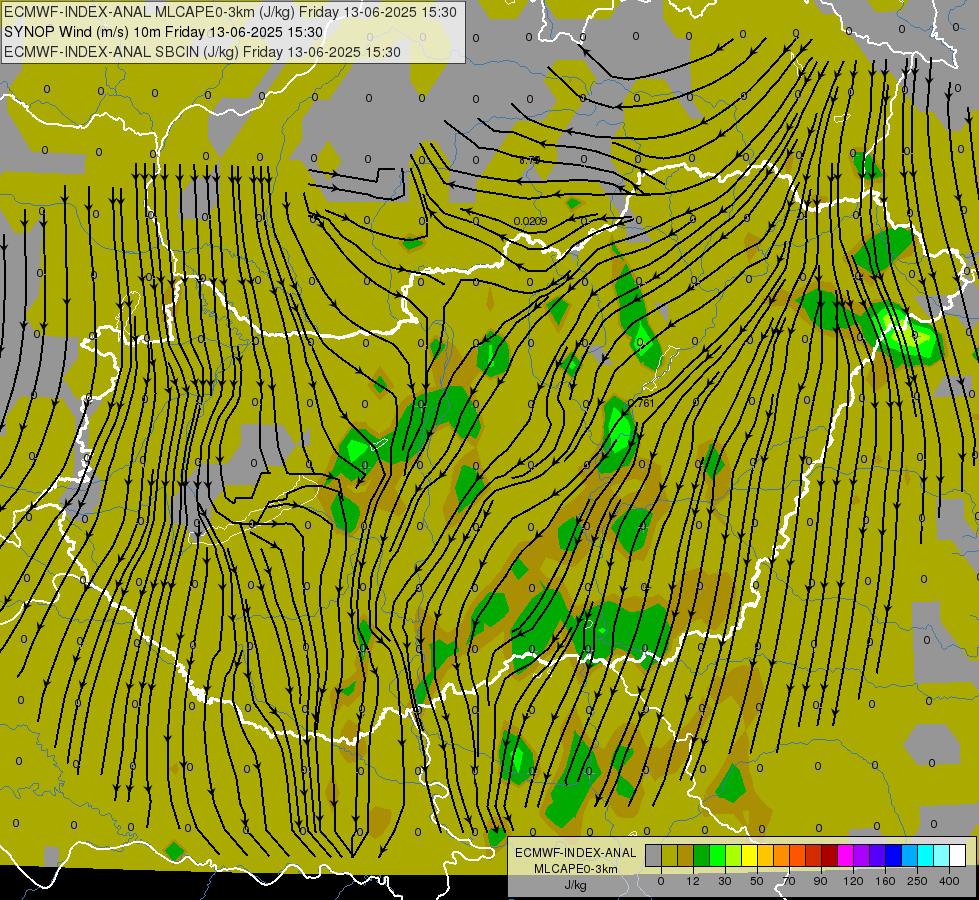This screenshot has height=900, width=979.
Task: Select the SYNOP Wind 10m header line
Action: [164, 32]
